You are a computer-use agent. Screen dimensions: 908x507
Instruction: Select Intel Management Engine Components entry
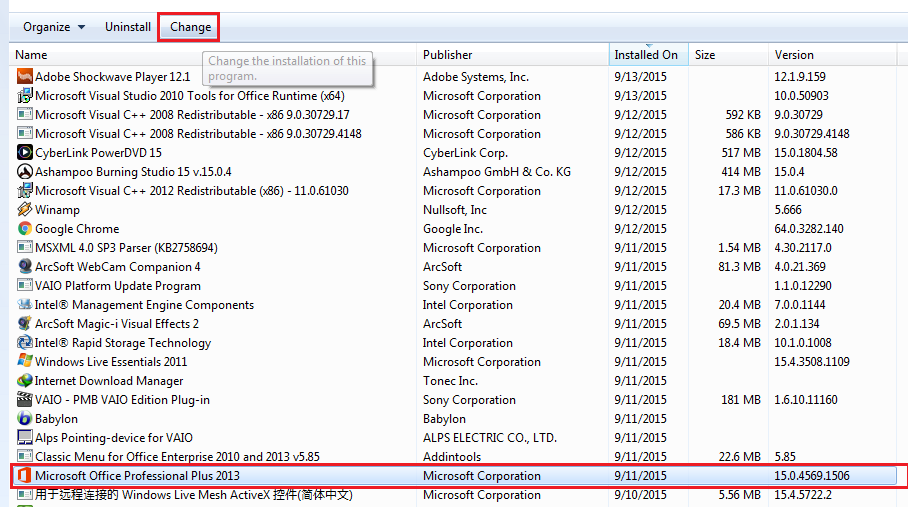[144, 304]
